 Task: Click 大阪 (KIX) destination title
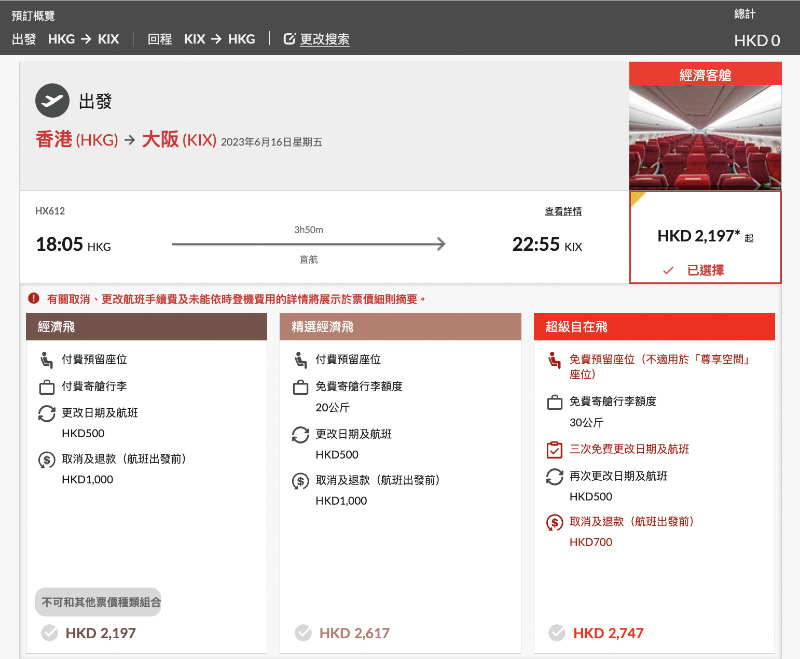click(179, 139)
